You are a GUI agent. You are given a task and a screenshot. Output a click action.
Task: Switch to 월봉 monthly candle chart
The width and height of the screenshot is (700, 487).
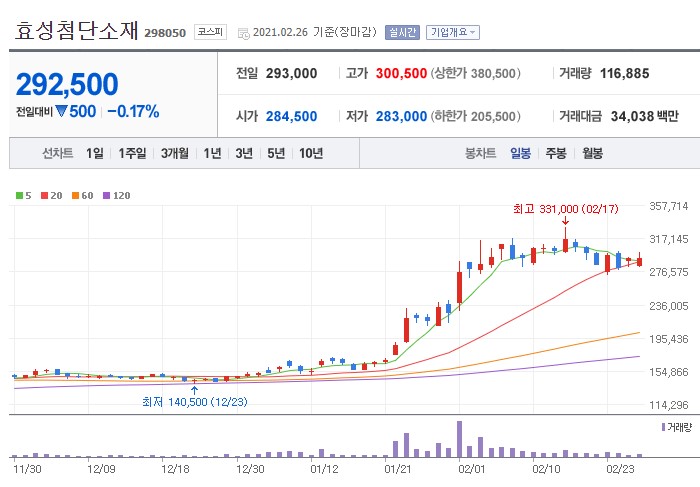coord(592,154)
